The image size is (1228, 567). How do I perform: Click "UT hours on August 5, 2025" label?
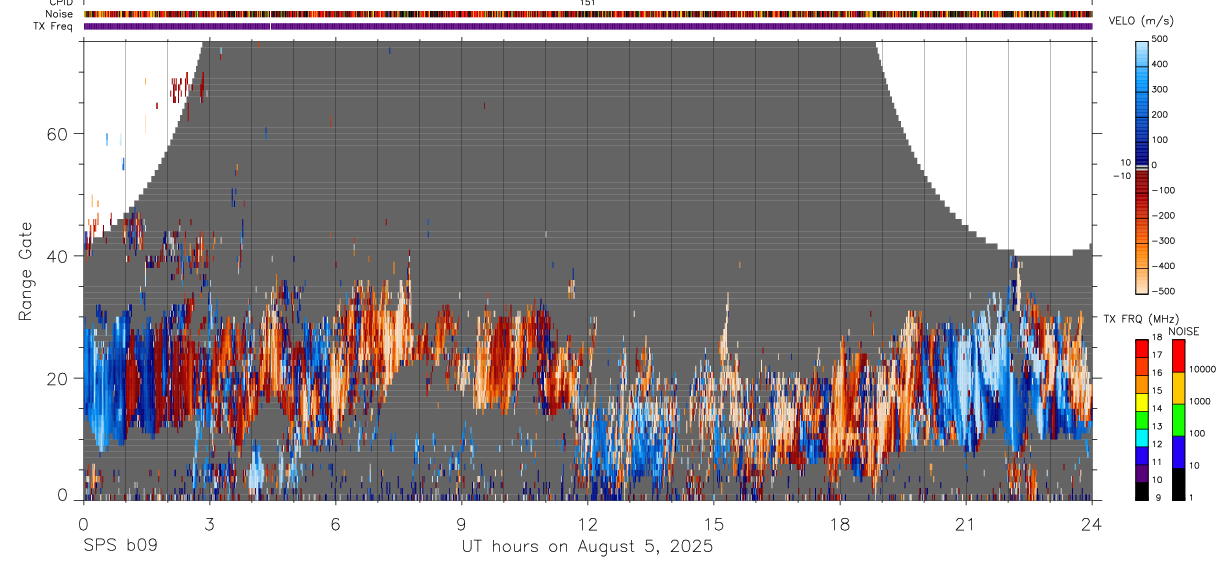coord(587,546)
